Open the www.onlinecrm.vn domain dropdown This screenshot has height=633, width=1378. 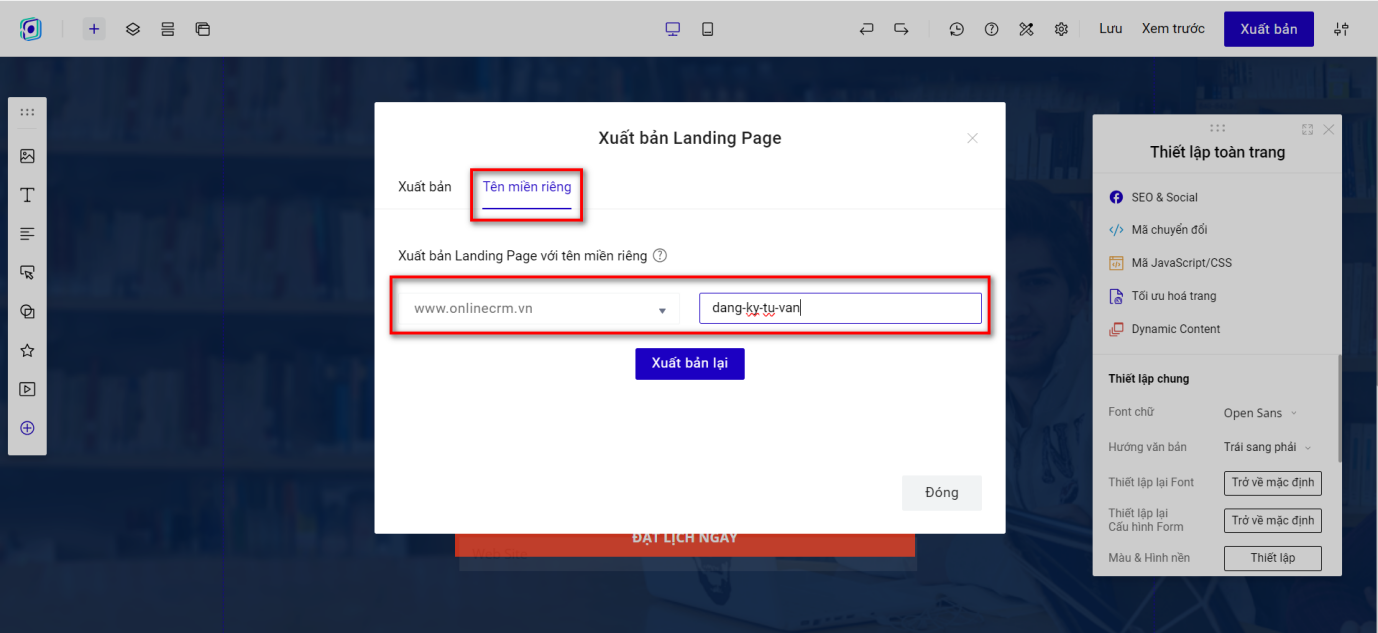tap(540, 309)
